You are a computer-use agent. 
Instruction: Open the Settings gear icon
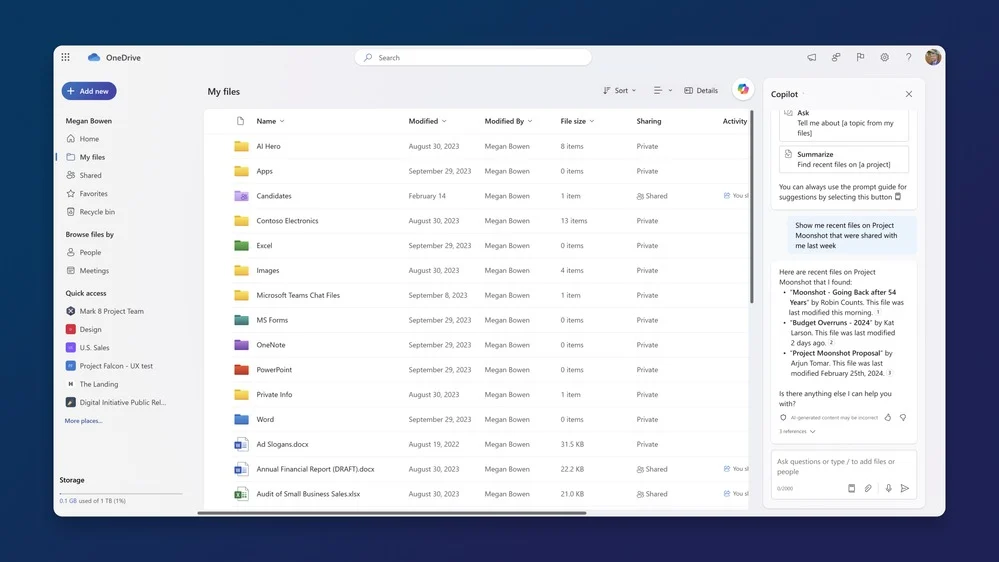click(884, 57)
